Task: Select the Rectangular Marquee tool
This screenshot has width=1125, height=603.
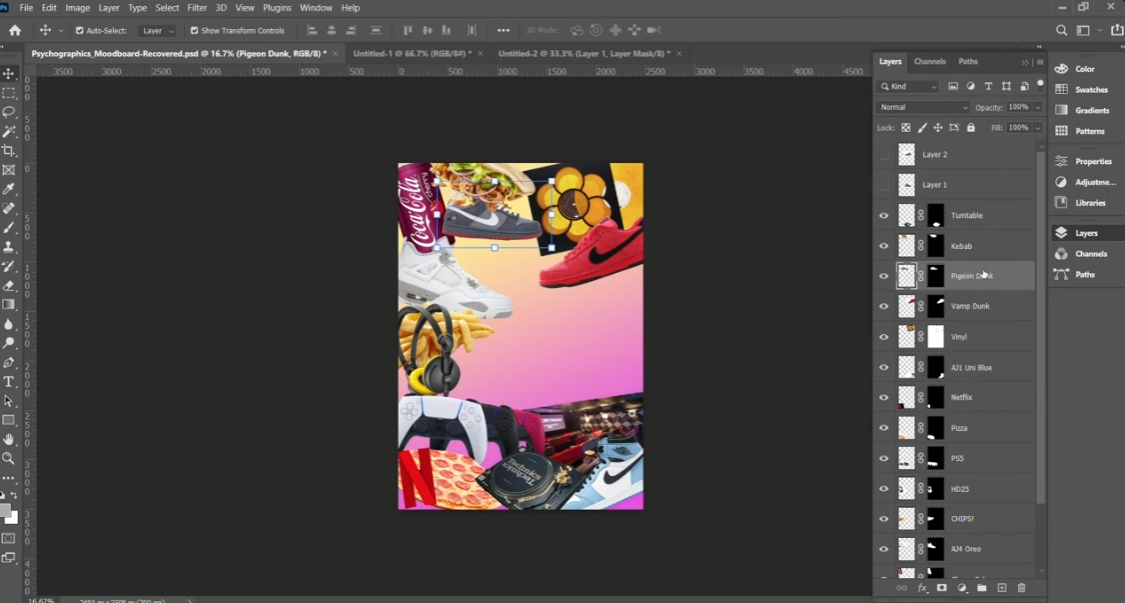Action: pyautogui.click(x=9, y=93)
